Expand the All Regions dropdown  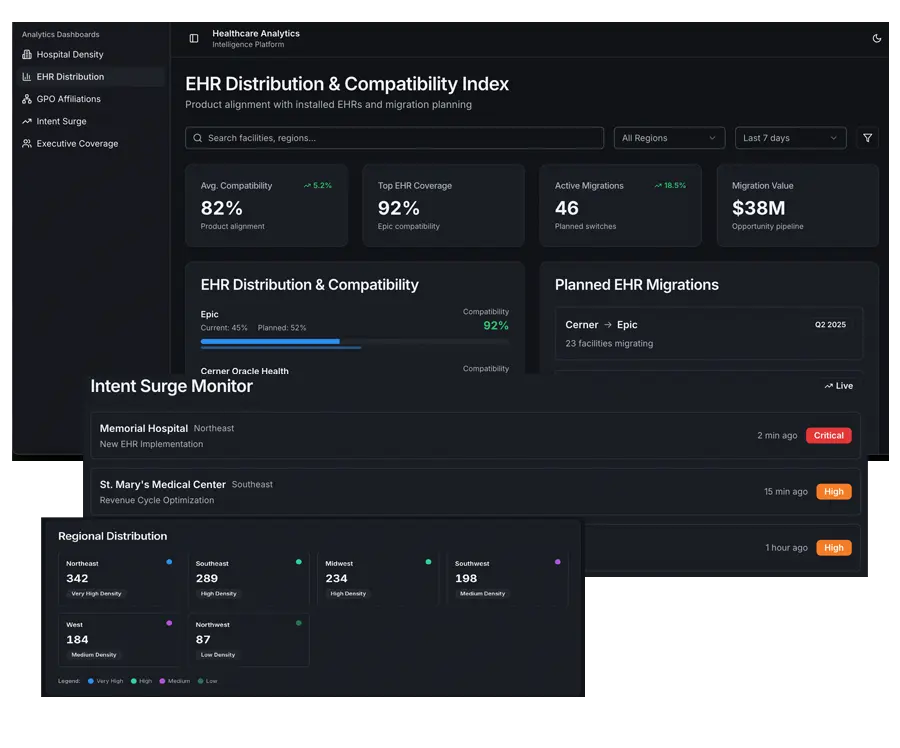point(669,138)
